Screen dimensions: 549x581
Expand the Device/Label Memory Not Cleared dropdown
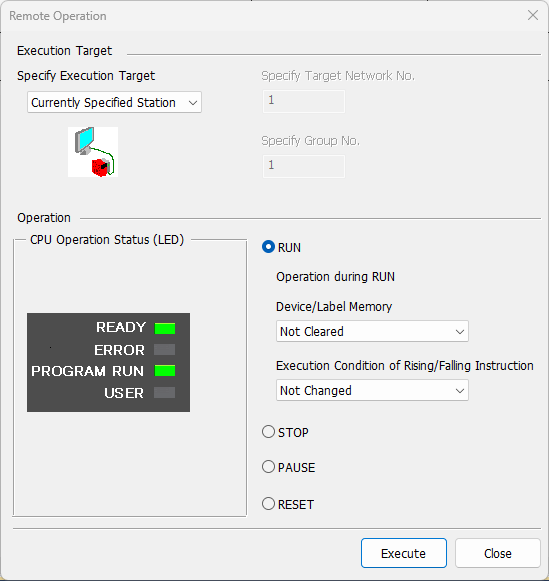(372, 331)
